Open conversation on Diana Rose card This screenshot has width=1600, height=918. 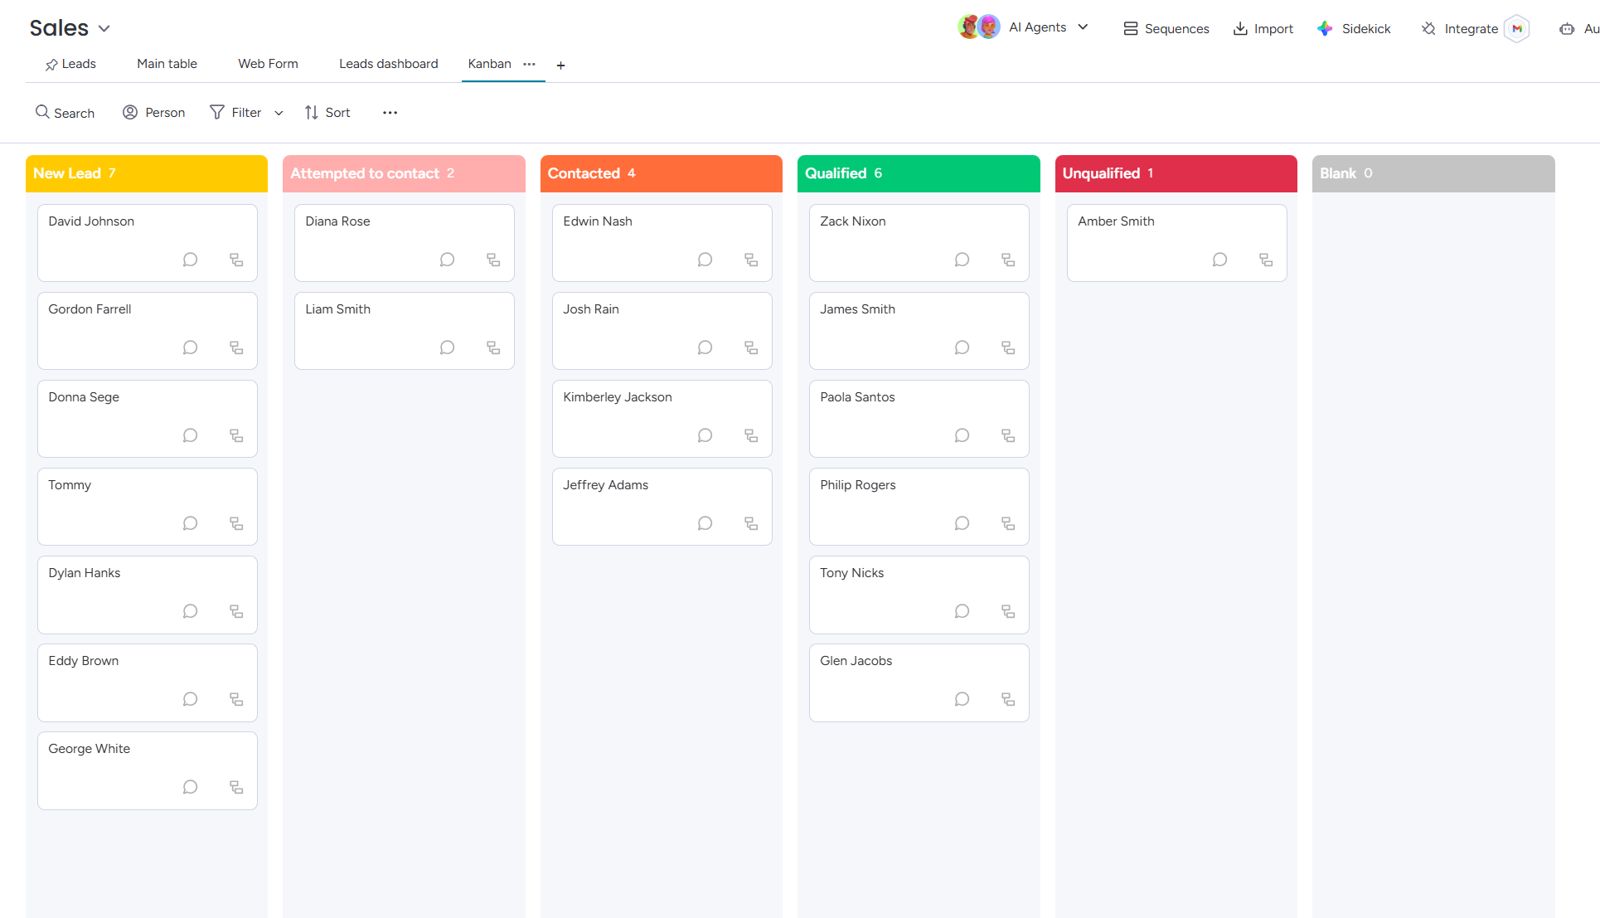447,260
